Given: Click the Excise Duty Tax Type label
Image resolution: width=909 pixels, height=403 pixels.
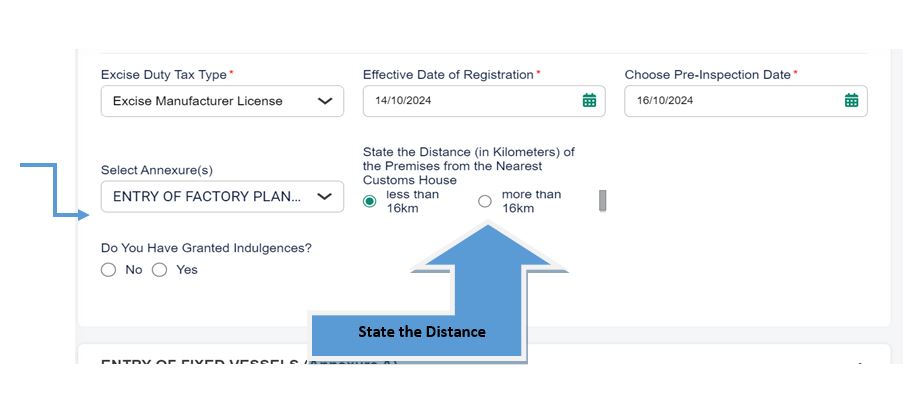Looking at the screenshot, I should (163, 75).
